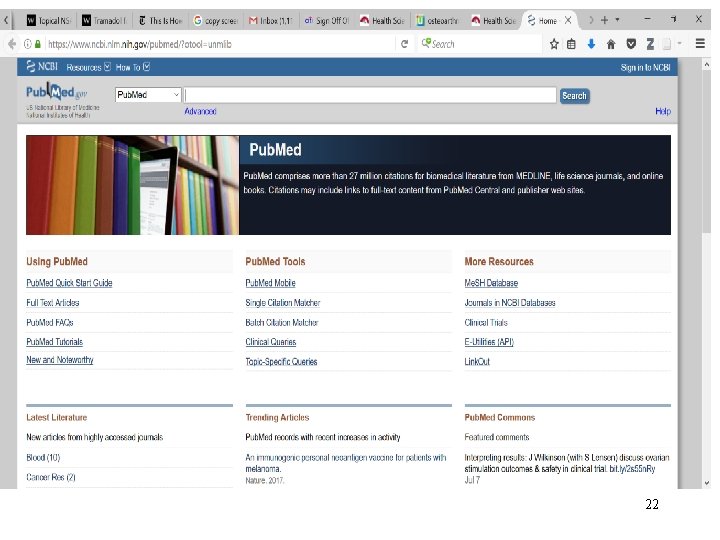Click in the PubMed search query field

(370, 95)
